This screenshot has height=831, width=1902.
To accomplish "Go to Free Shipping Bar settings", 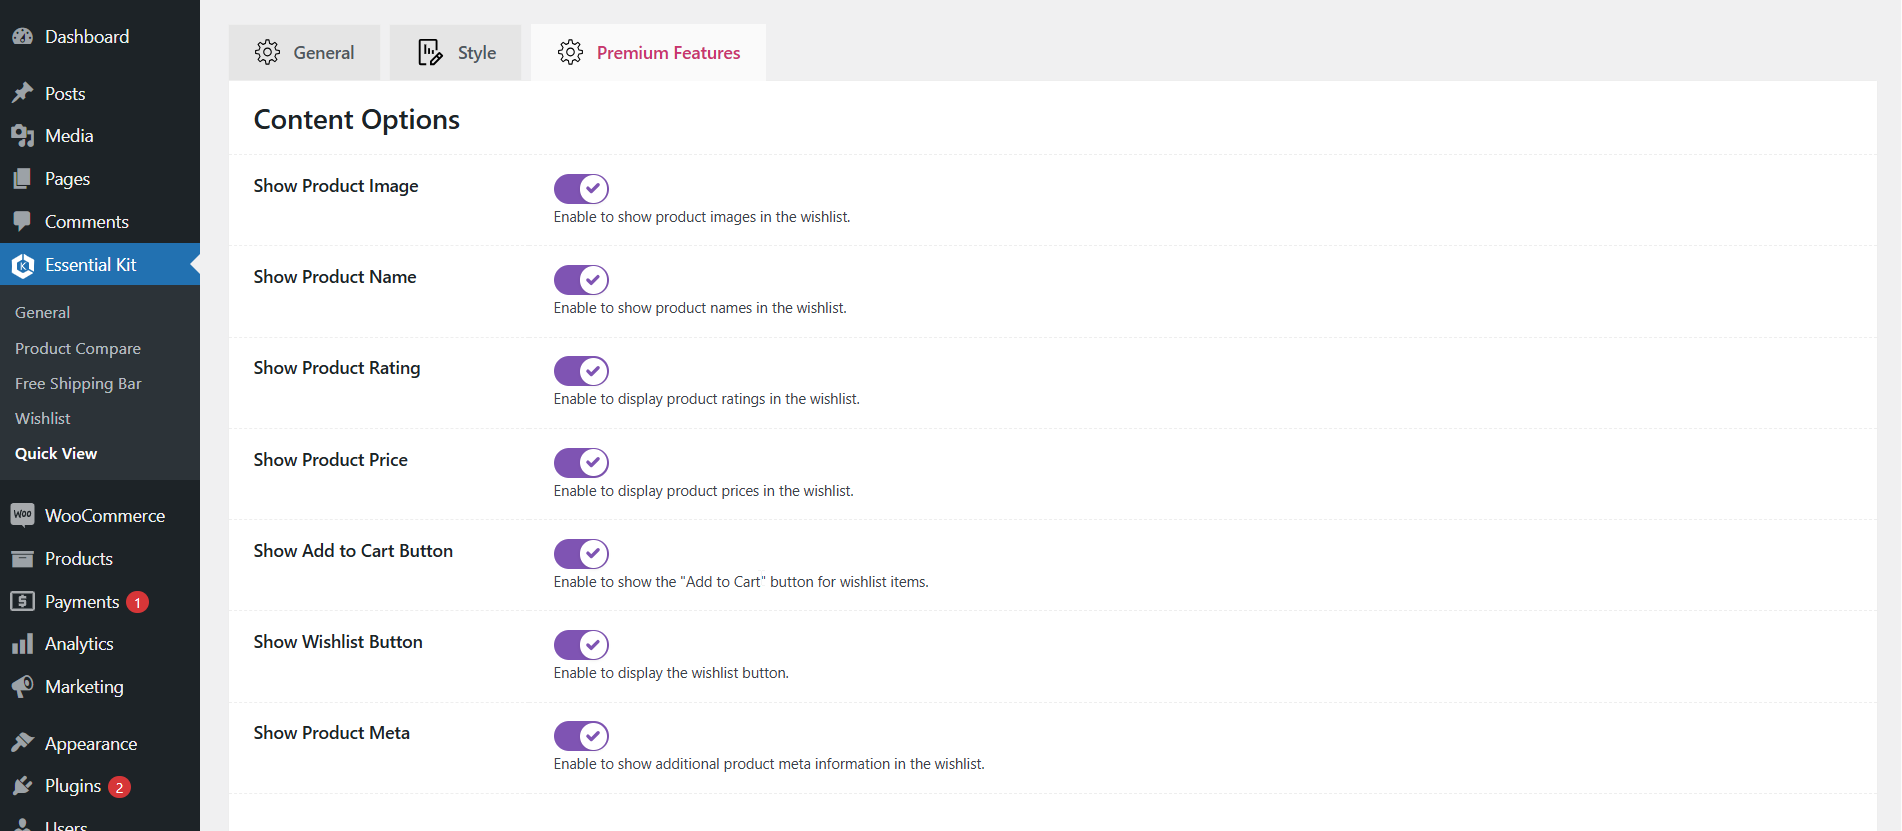I will coord(78,383).
